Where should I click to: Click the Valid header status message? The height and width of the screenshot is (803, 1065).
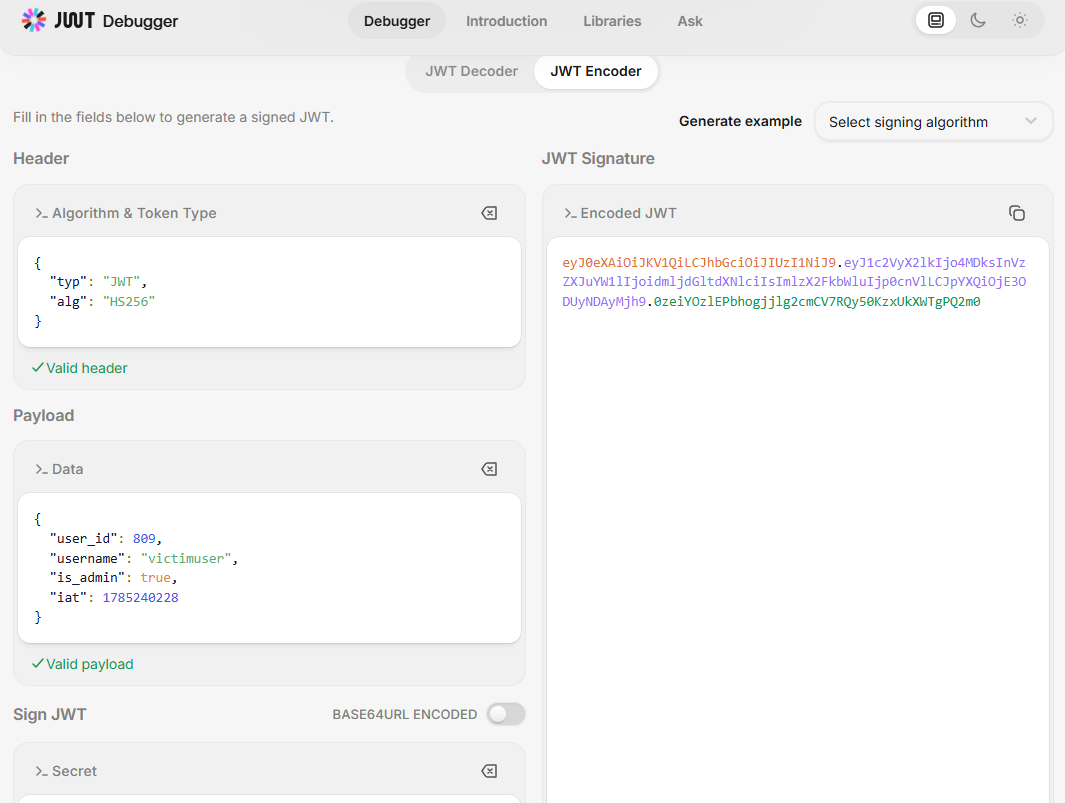79,368
